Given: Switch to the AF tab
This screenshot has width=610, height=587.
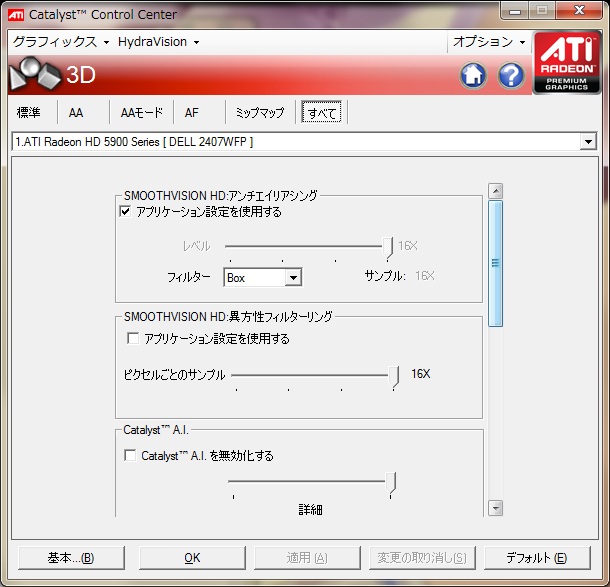Looking at the screenshot, I should [x=192, y=112].
